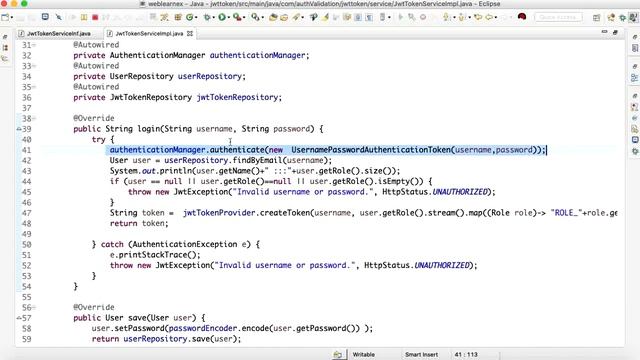Image resolution: width=640 pixels, height=360 pixels.
Task: Collapse the fold at line 31
Action: pyautogui.click(x=34, y=45)
